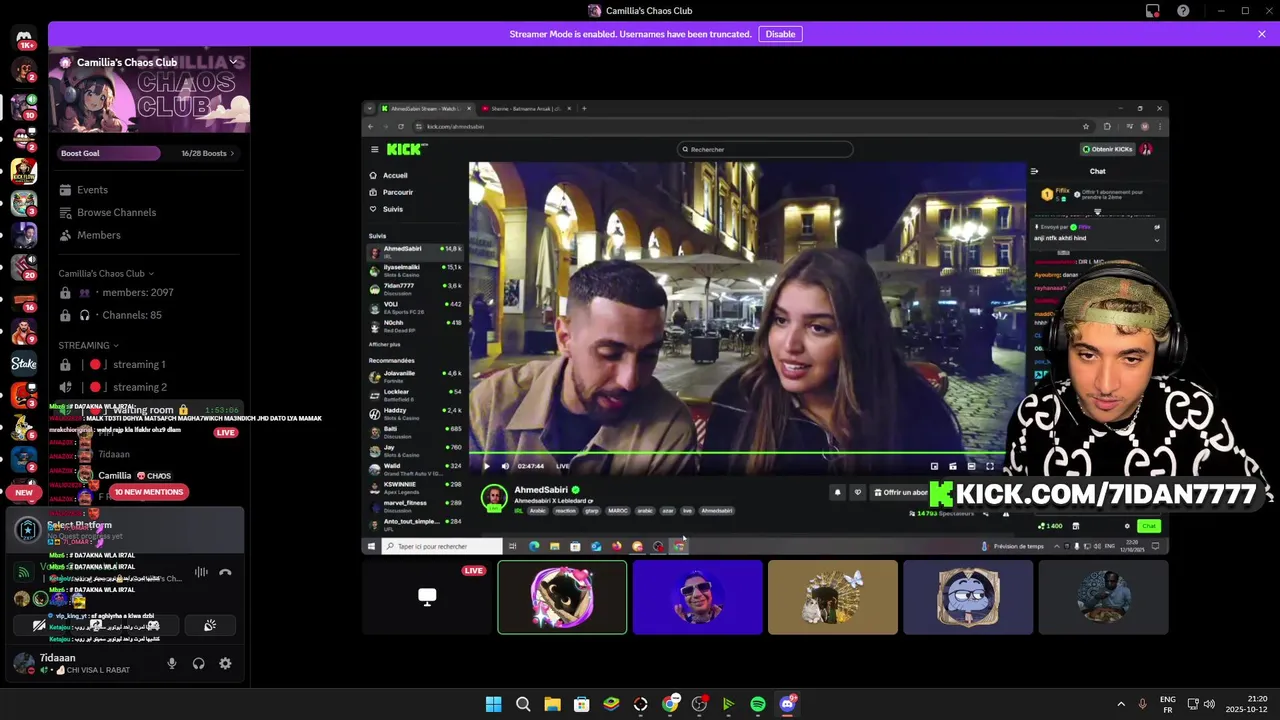Start an activity with the controller icon

point(153,625)
